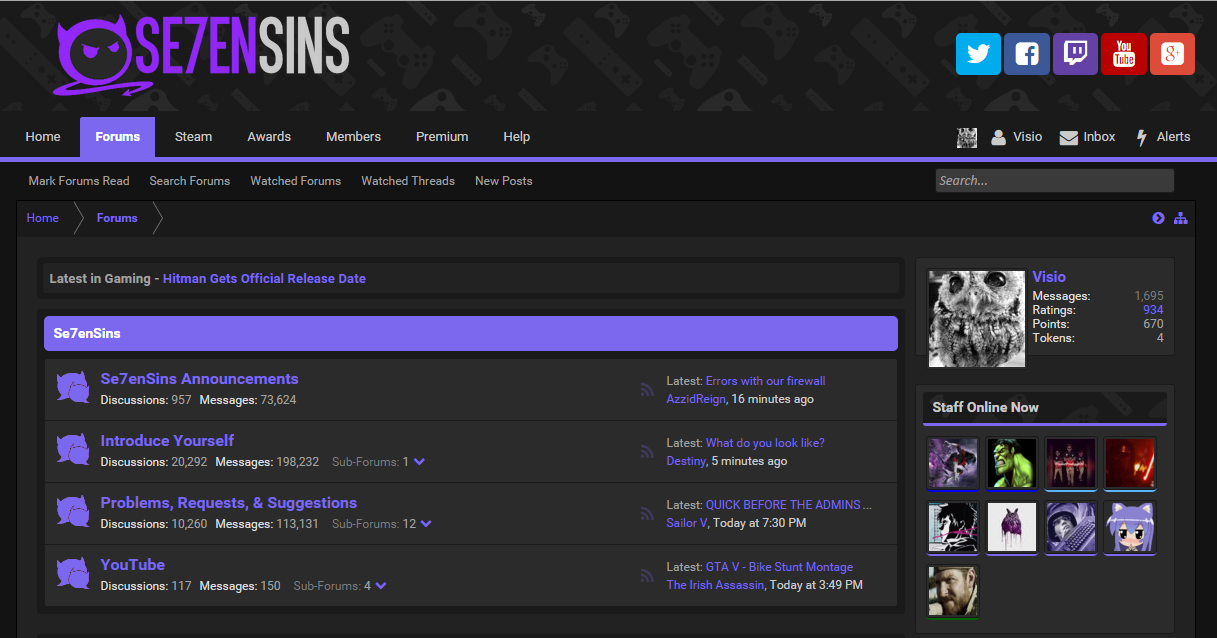Open the Se7enSins Twitter page icon
Screen dimensions: 1217x638
(x=978, y=54)
